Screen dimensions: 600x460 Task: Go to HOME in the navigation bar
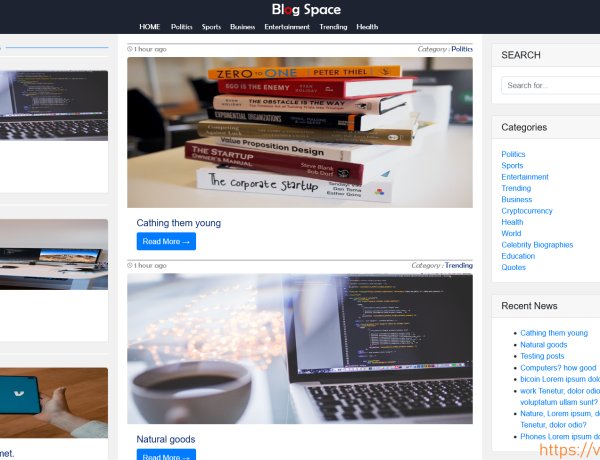tap(150, 27)
